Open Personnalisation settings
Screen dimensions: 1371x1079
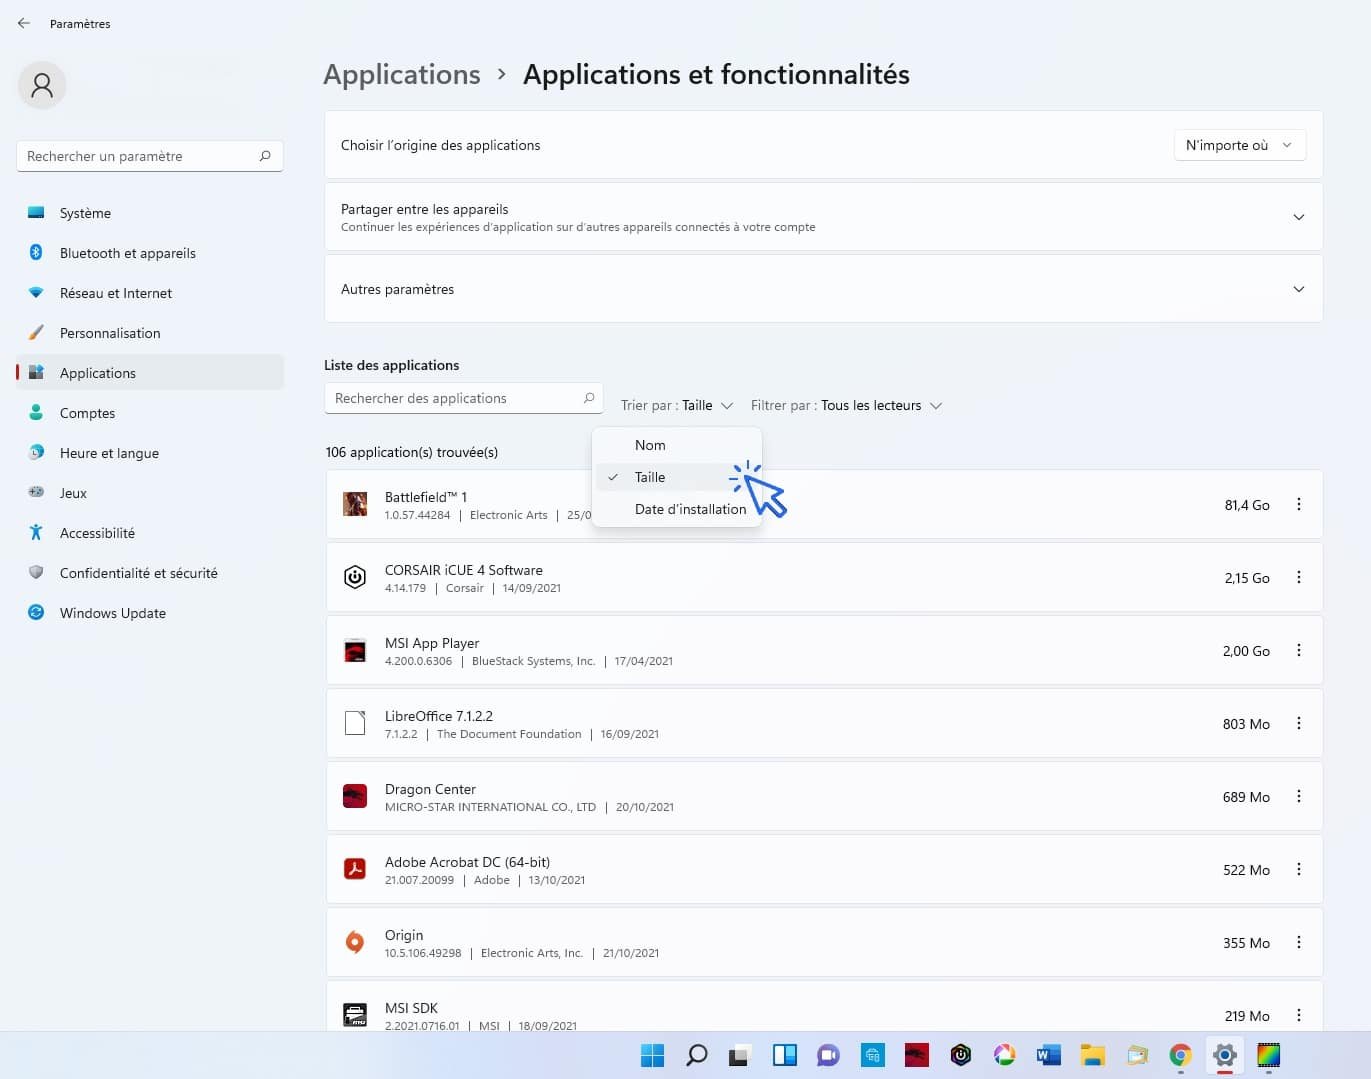pyautogui.click(x=150, y=333)
